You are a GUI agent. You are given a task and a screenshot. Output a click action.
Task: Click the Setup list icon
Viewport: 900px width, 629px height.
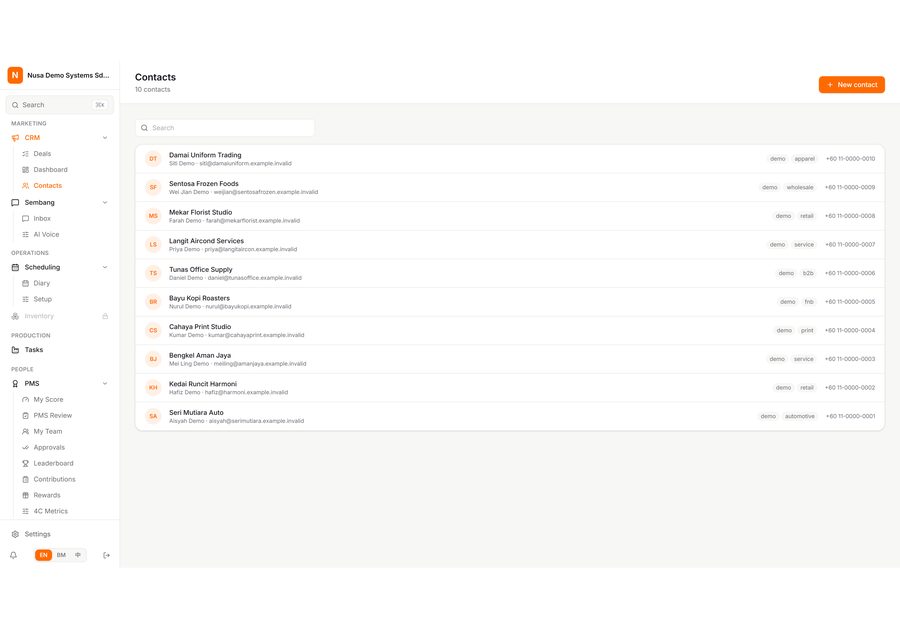25,300
